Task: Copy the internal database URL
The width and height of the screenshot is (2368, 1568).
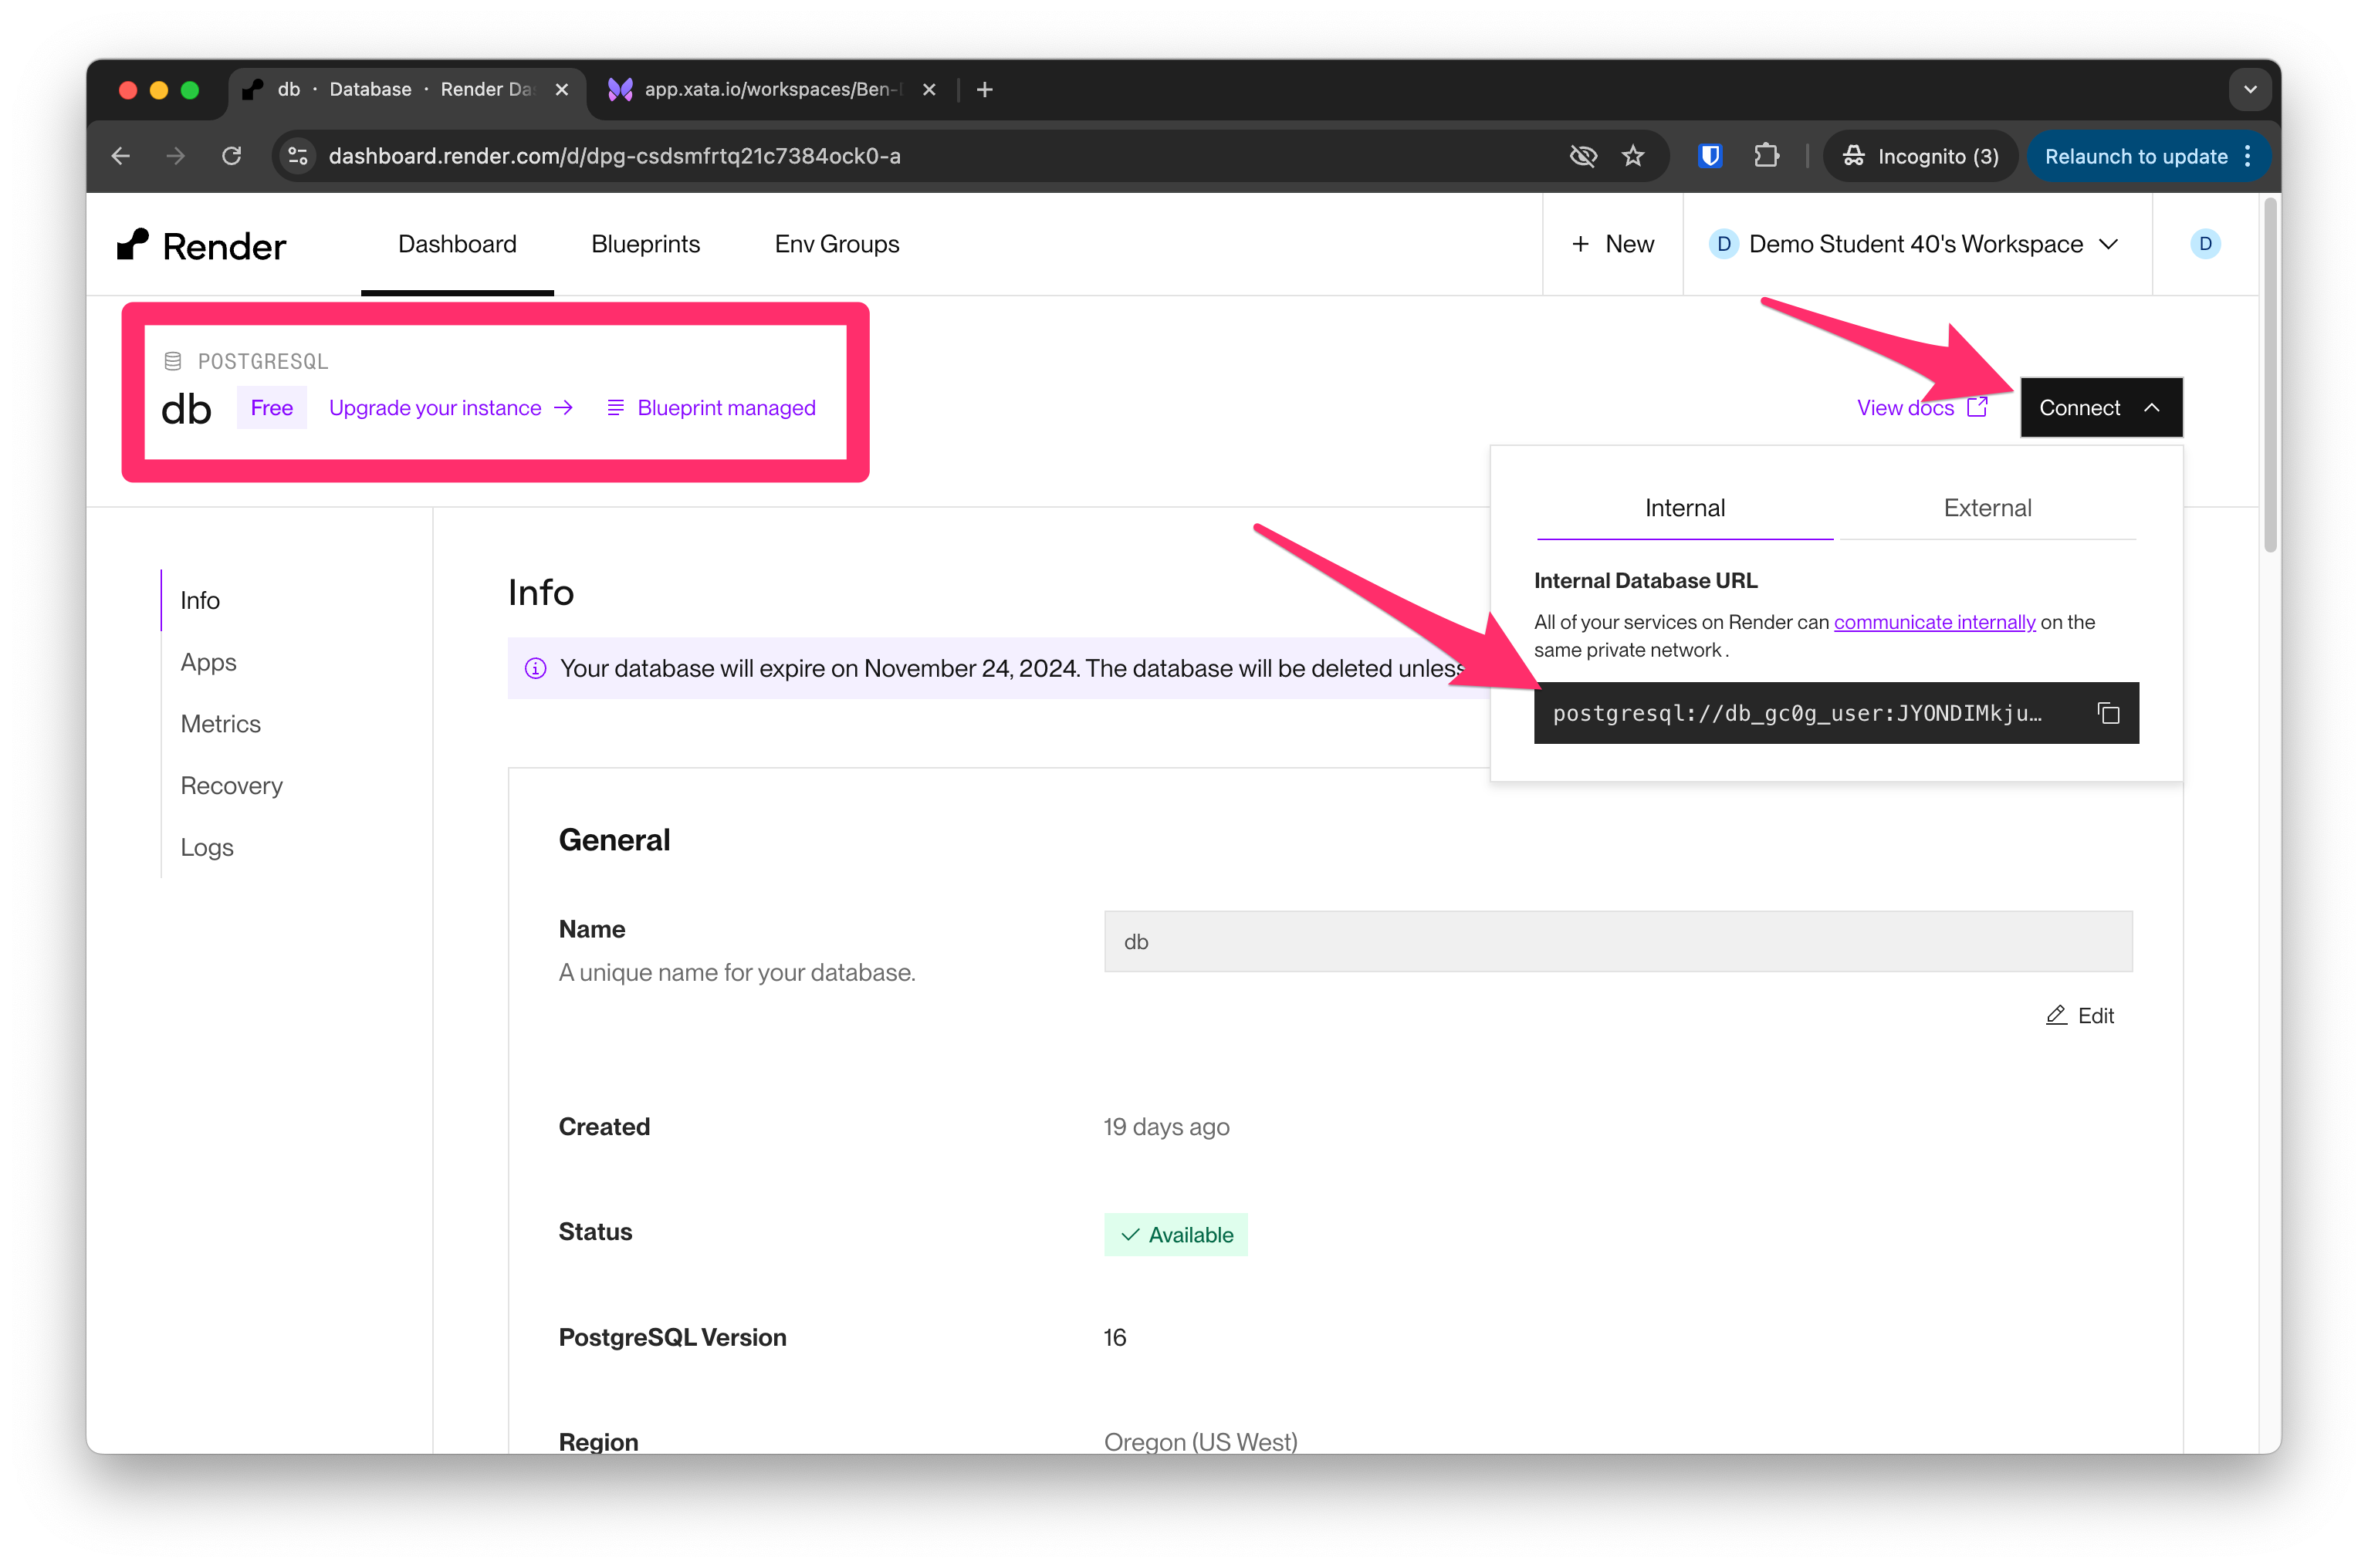Action: tap(2108, 713)
